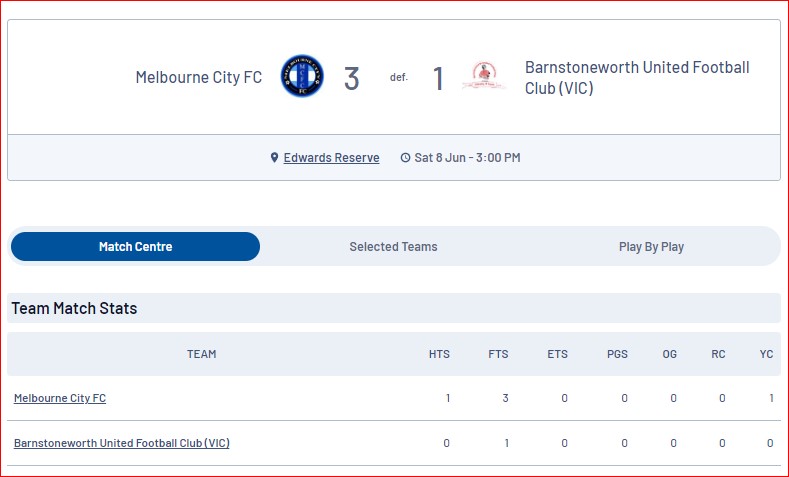This screenshot has width=789, height=477.
Task: Click the HTS column header
Action: tap(439, 354)
